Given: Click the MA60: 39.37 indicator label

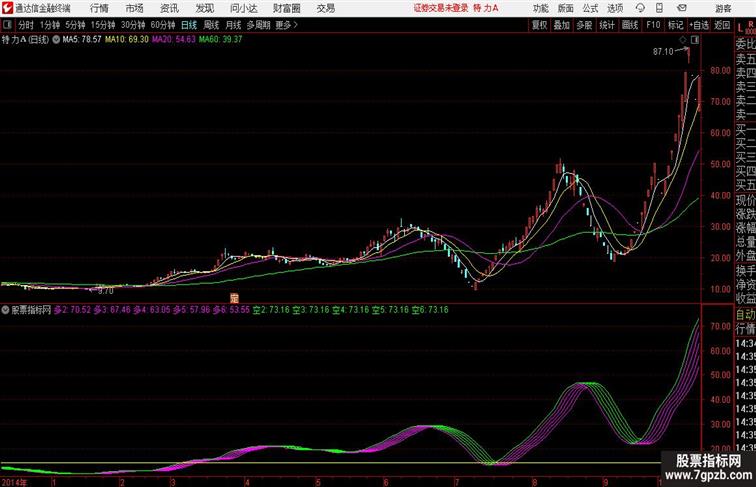Looking at the screenshot, I should 220,40.
